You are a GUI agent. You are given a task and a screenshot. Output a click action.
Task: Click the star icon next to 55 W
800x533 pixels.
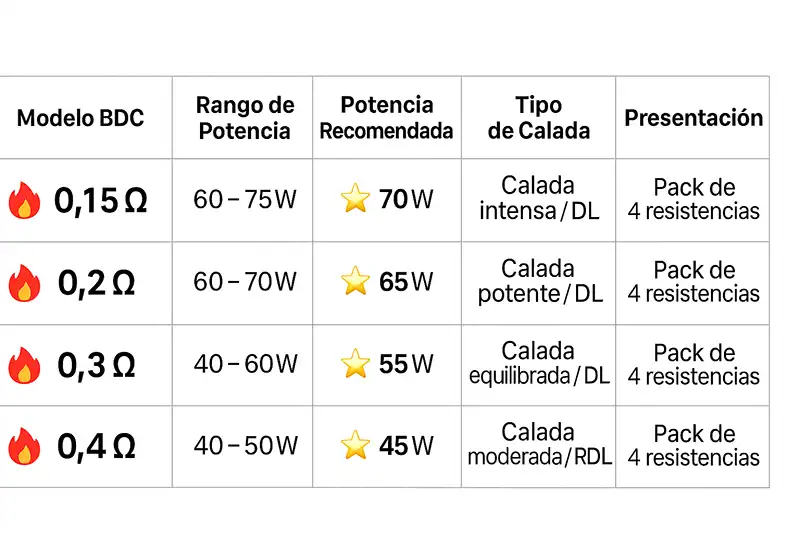coord(355,364)
